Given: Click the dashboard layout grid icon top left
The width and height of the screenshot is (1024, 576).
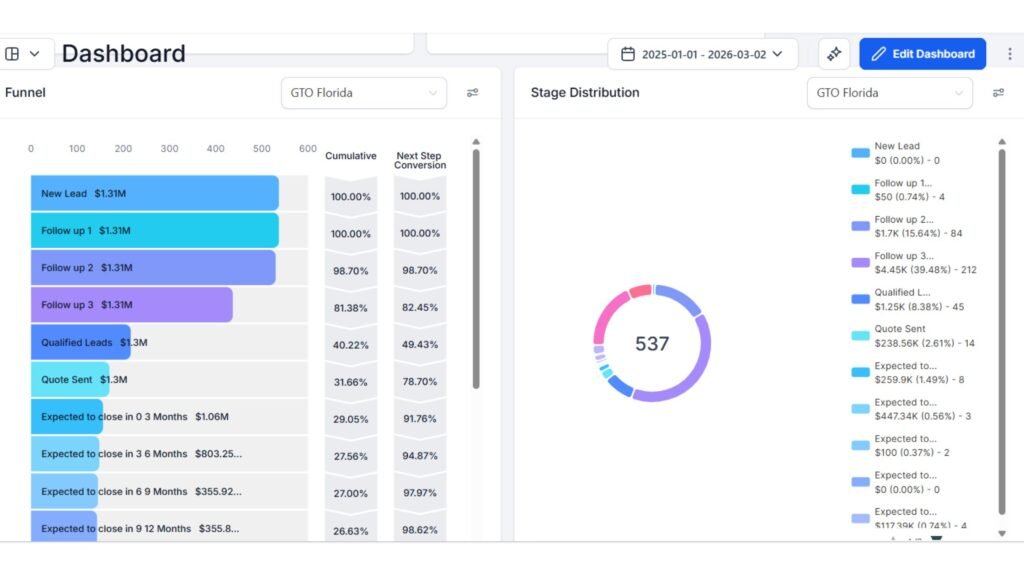Looking at the screenshot, I should [x=14, y=53].
